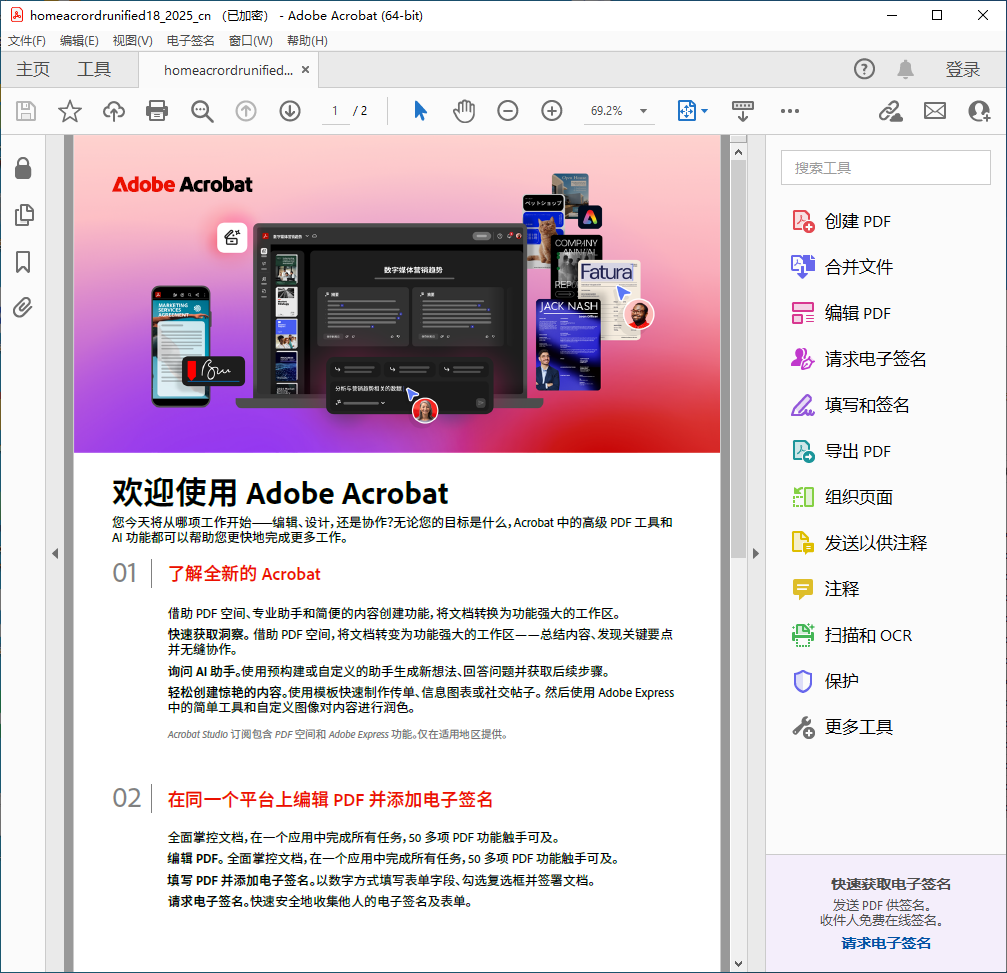This screenshot has height=973, width=1007.
Task: Open the bookmarks panel icon
Action: (x=24, y=261)
